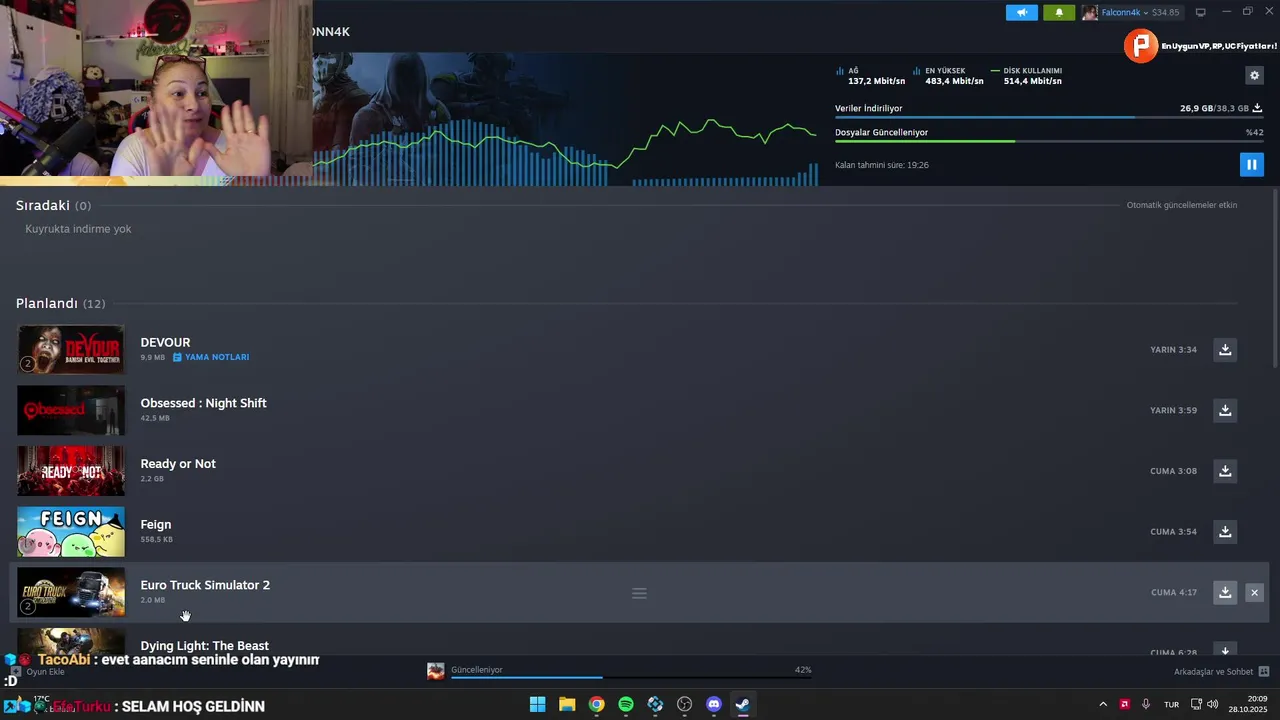Click the AĞ 137,2 Mbit/sn stat
Image resolution: width=1280 pixels, height=720 pixels.
870,76
